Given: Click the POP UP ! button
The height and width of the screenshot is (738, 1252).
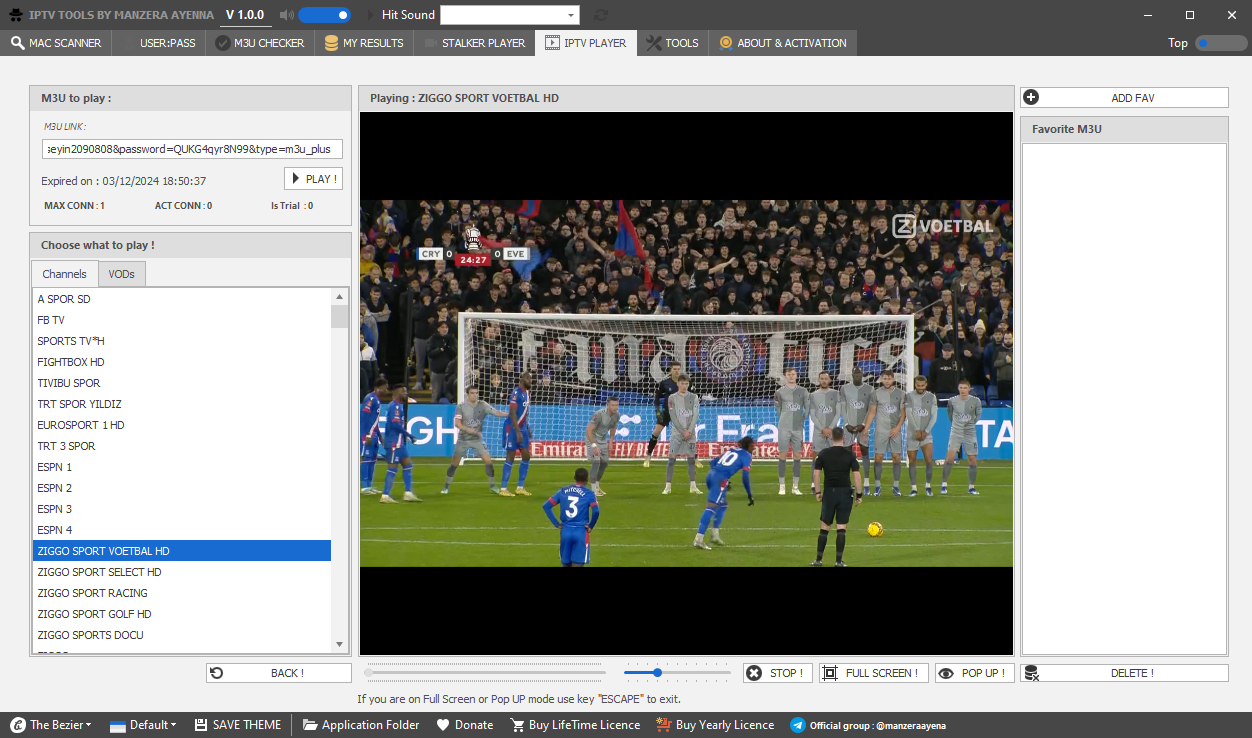Looking at the screenshot, I should tap(975, 673).
